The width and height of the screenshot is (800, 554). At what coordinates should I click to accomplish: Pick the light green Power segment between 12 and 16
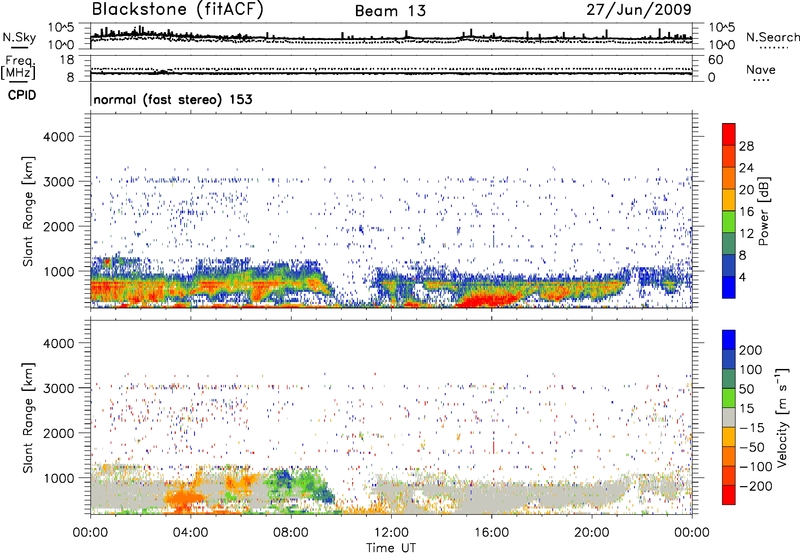(x=729, y=221)
